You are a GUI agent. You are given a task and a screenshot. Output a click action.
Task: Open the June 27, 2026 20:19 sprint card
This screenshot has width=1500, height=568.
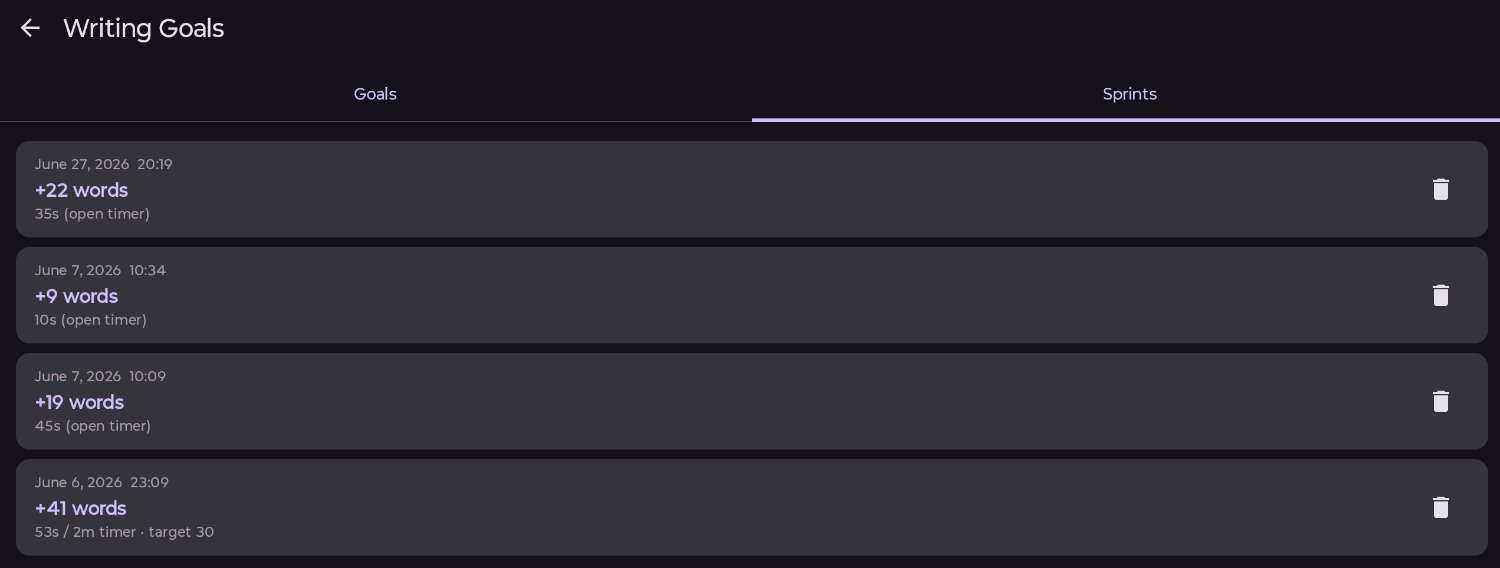coord(752,189)
